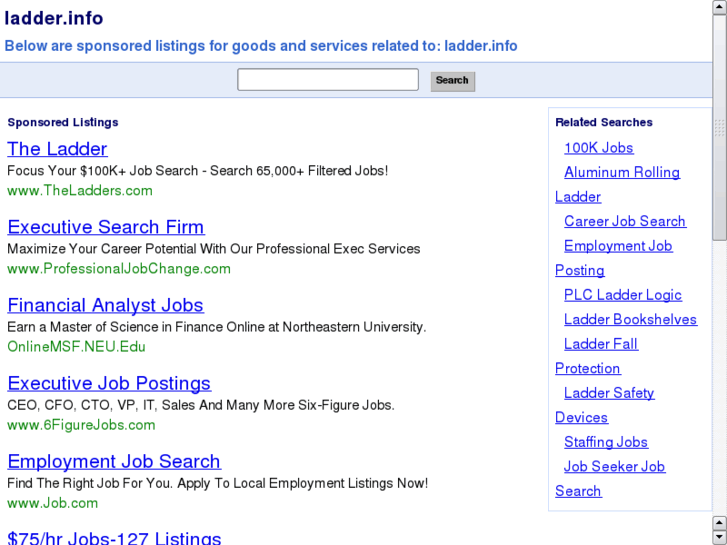
Task: Click the search input field
Action: pos(328,80)
